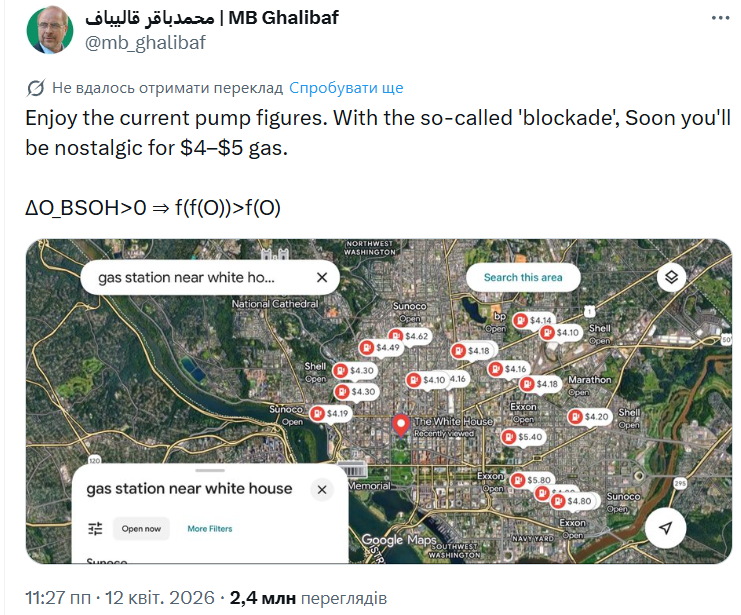The image size is (741, 615).
Task: Toggle the 'Open now' filter chip
Action: (141, 528)
